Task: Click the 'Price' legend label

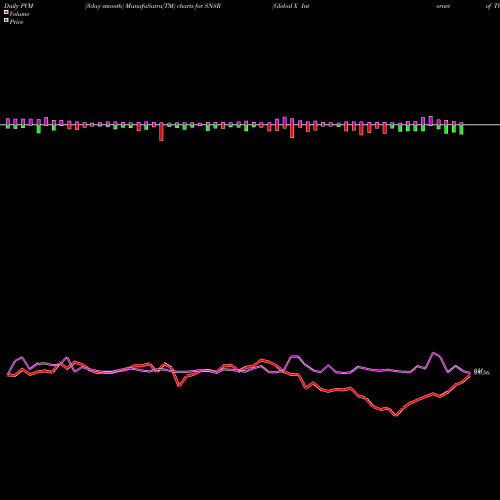Action: (x=16, y=22)
